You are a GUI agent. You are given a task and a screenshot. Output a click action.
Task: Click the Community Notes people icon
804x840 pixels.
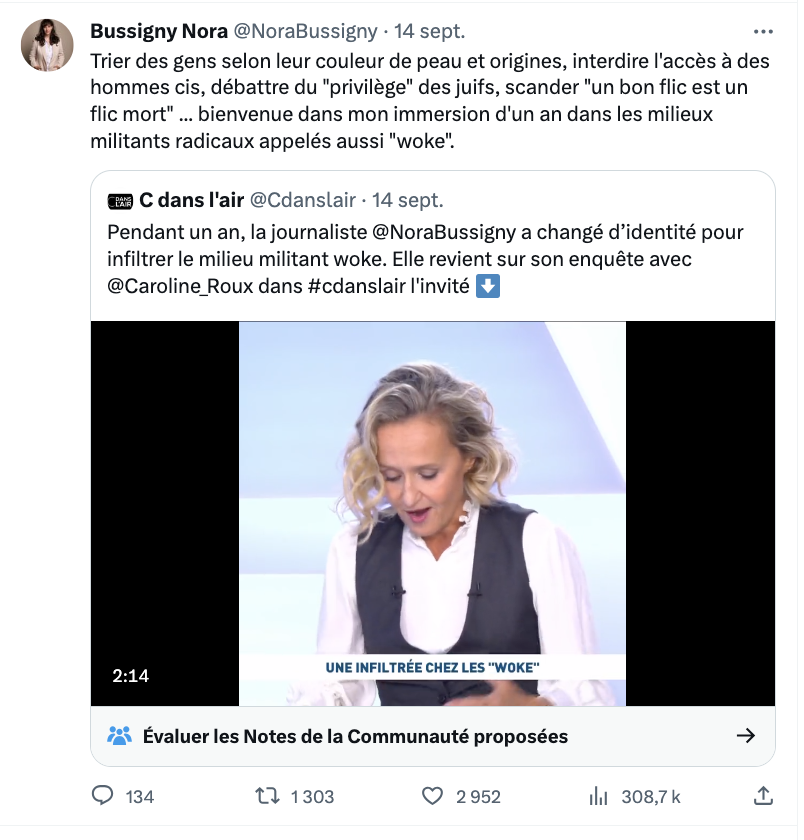tap(119, 736)
